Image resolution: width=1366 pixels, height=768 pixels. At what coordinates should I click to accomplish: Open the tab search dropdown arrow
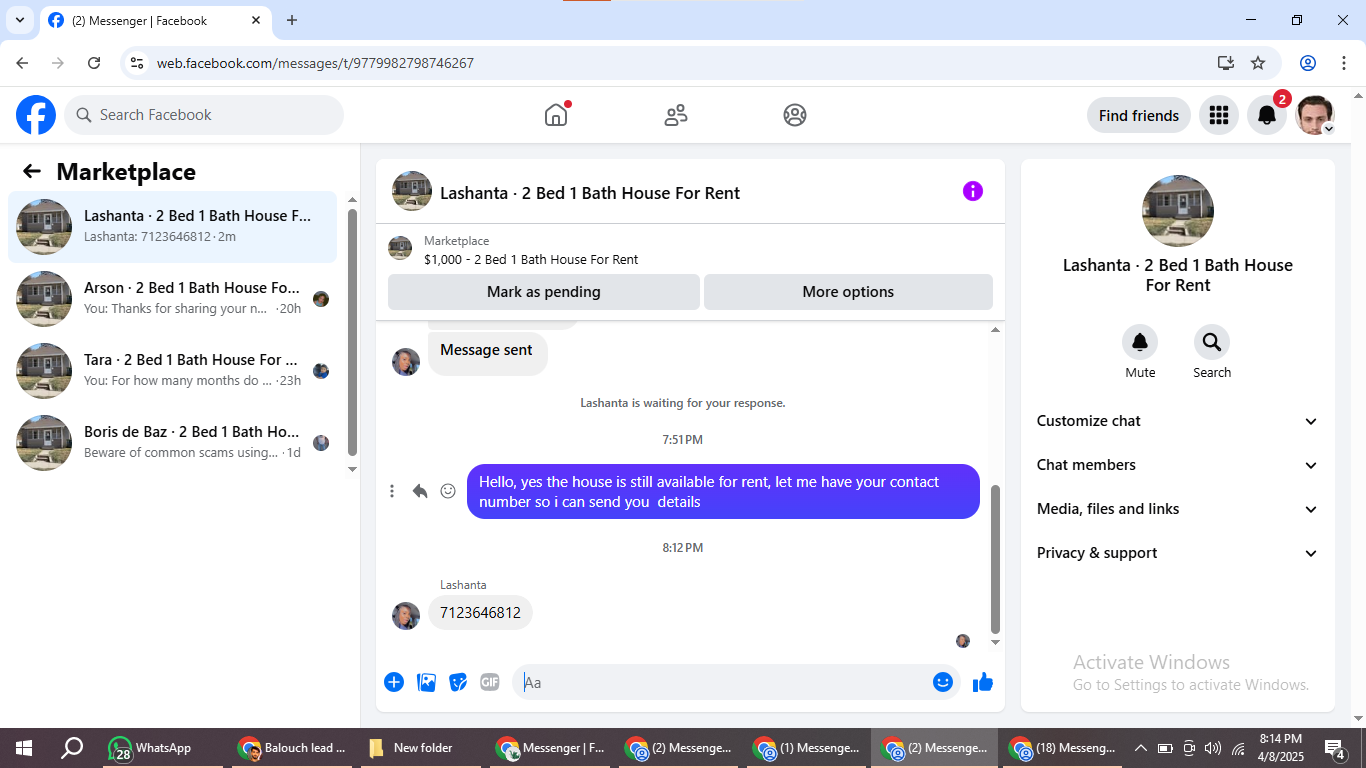coord(19,20)
